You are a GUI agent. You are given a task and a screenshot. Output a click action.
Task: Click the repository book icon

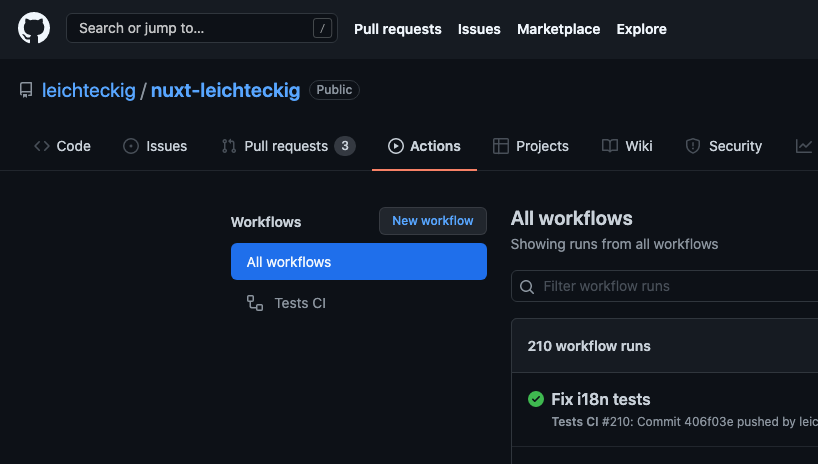[26, 90]
